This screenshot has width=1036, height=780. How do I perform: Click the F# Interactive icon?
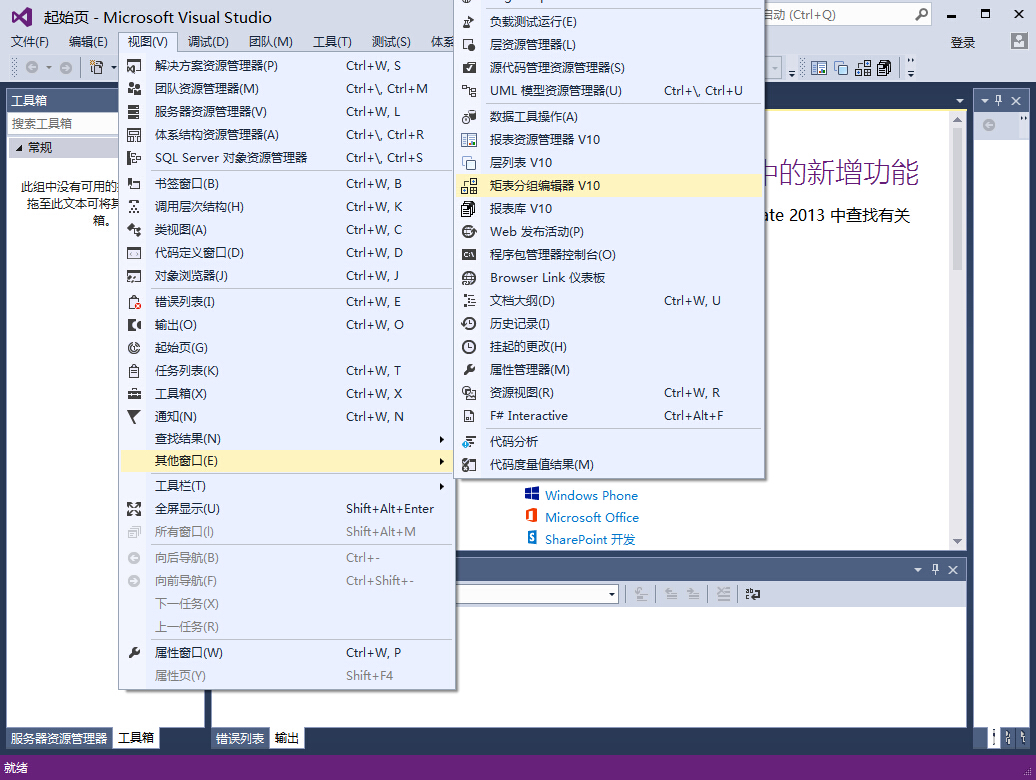pos(469,416)
